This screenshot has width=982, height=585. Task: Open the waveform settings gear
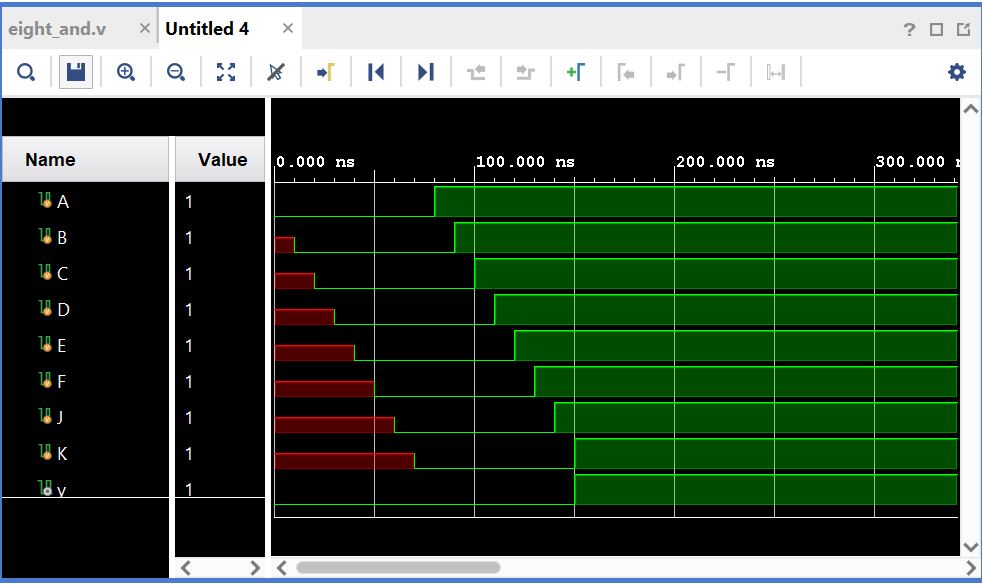pyautogui.click(x=957, y=73)
